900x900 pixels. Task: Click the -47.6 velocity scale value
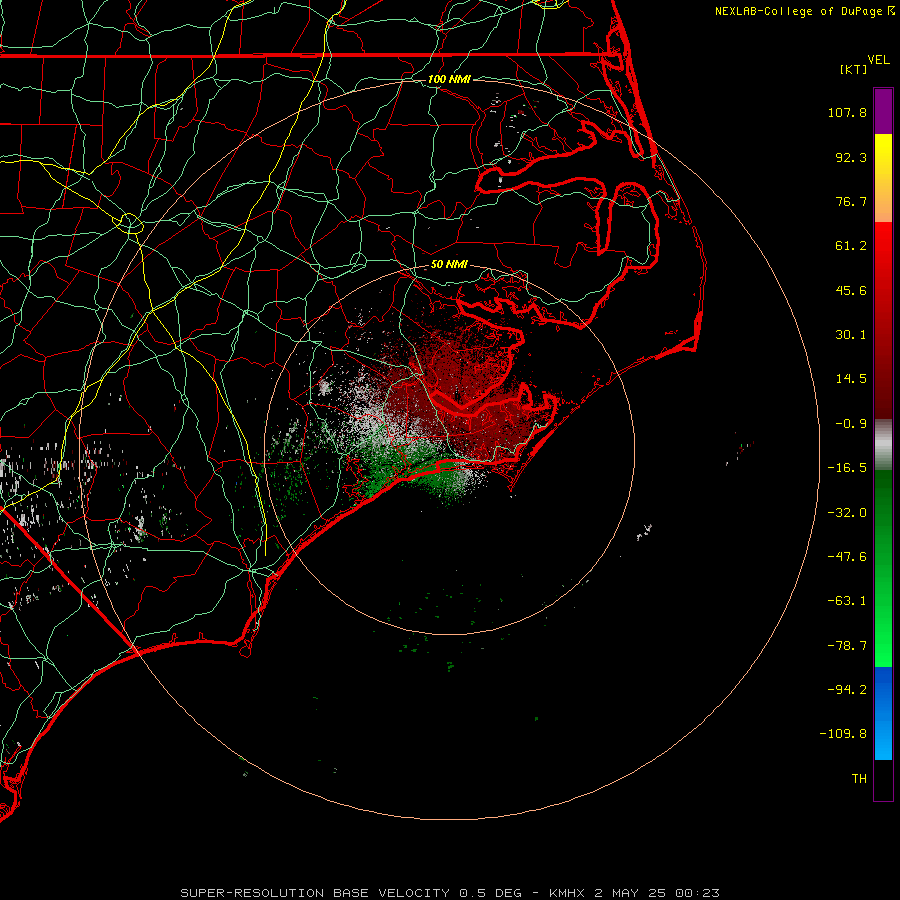[847, 557]
